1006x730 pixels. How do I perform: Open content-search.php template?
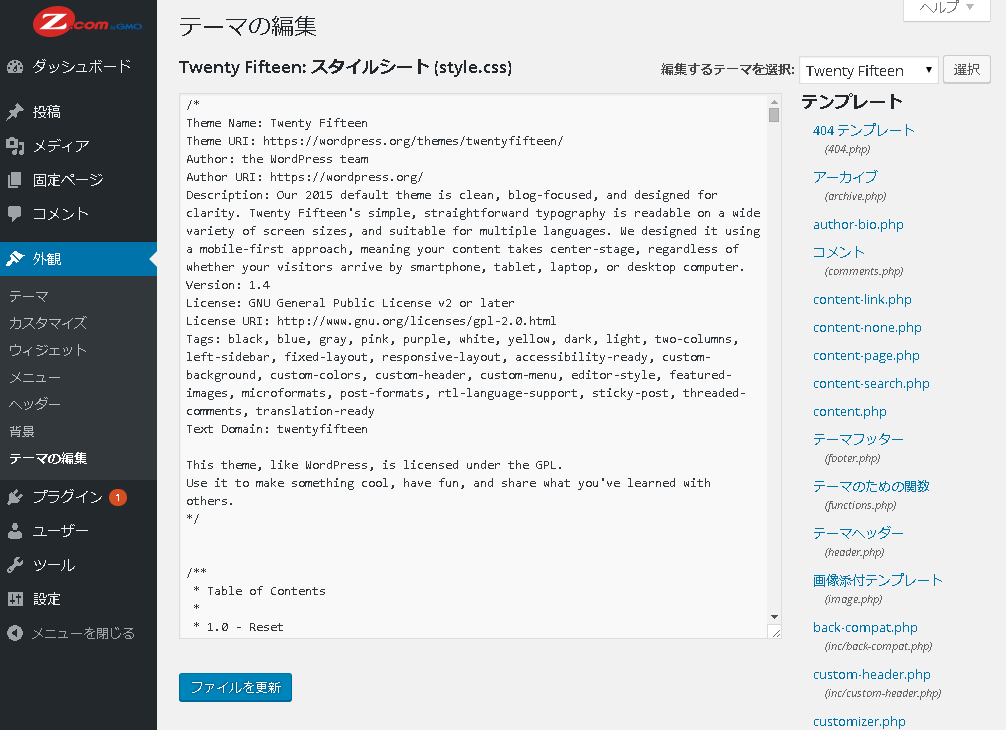click(871, 384)
